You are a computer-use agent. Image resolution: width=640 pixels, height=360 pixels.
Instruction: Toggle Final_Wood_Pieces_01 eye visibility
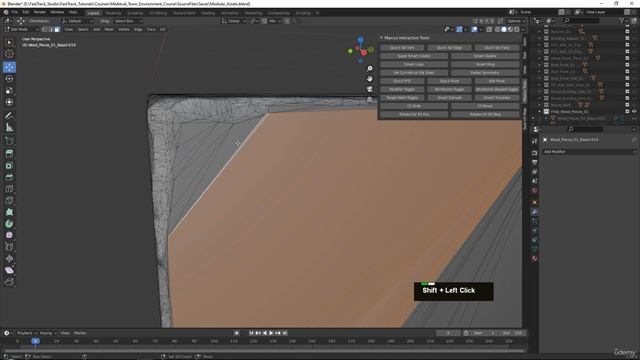click(x=634, y=111)
